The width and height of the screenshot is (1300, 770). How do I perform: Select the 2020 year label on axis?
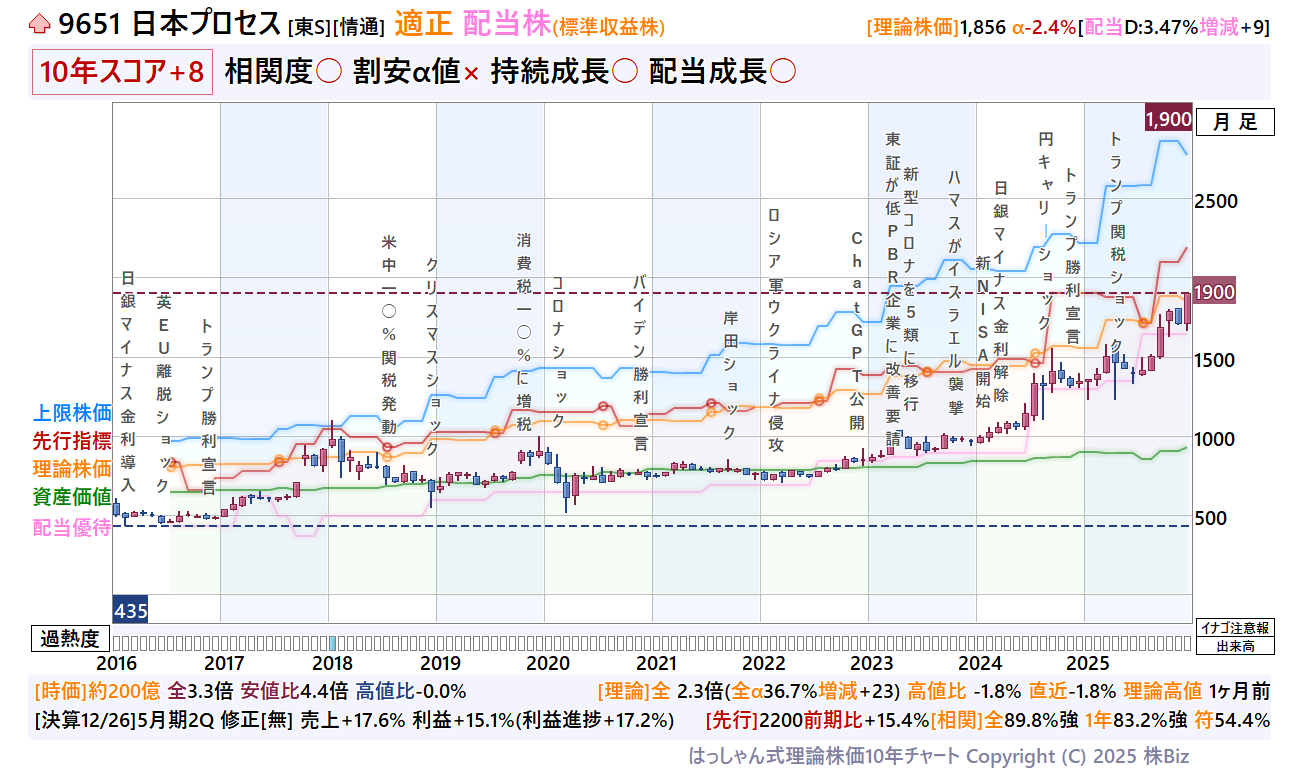pyautogui.click(x=547, y=663)
